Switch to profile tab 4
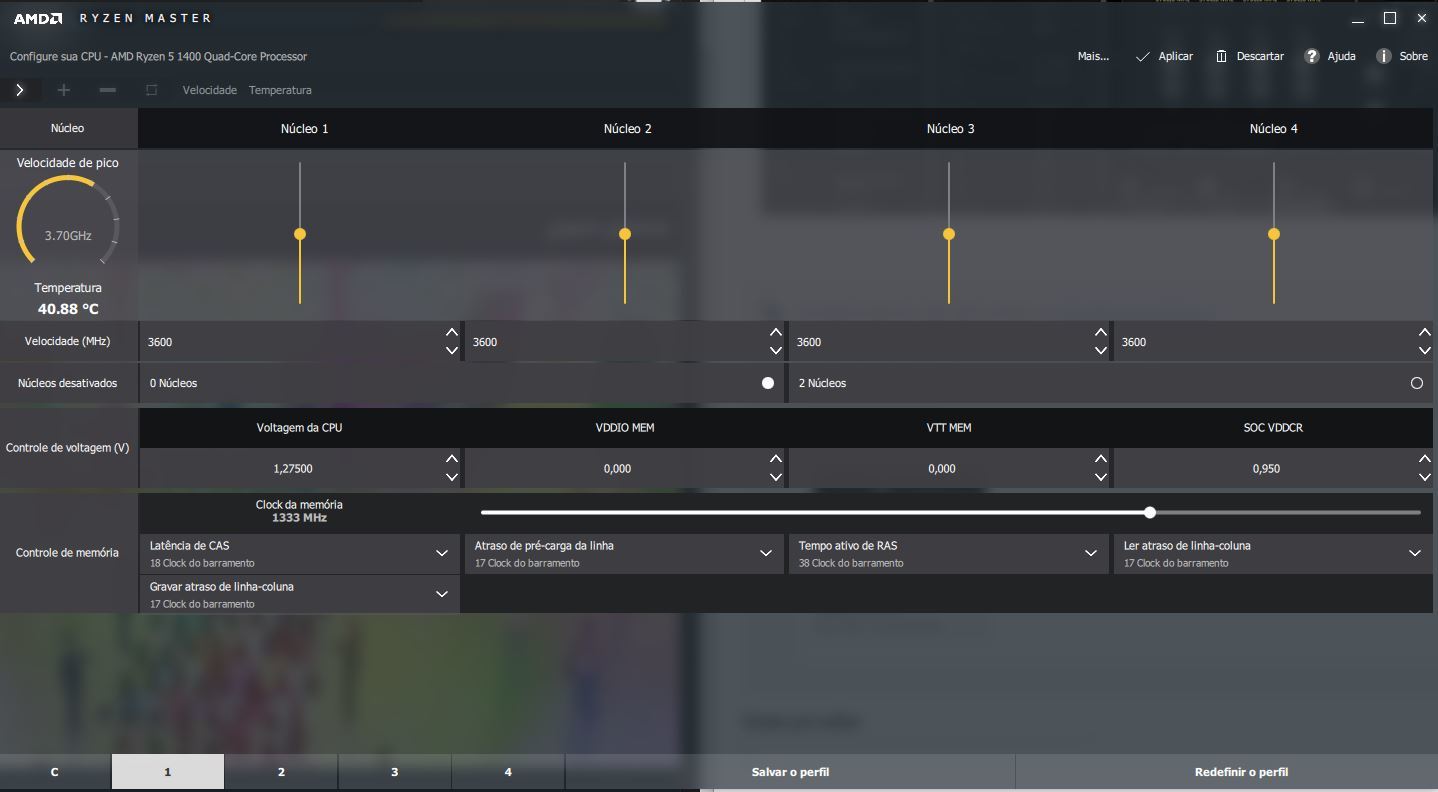This screenshot has height=792, width=1438. [508, 772]
